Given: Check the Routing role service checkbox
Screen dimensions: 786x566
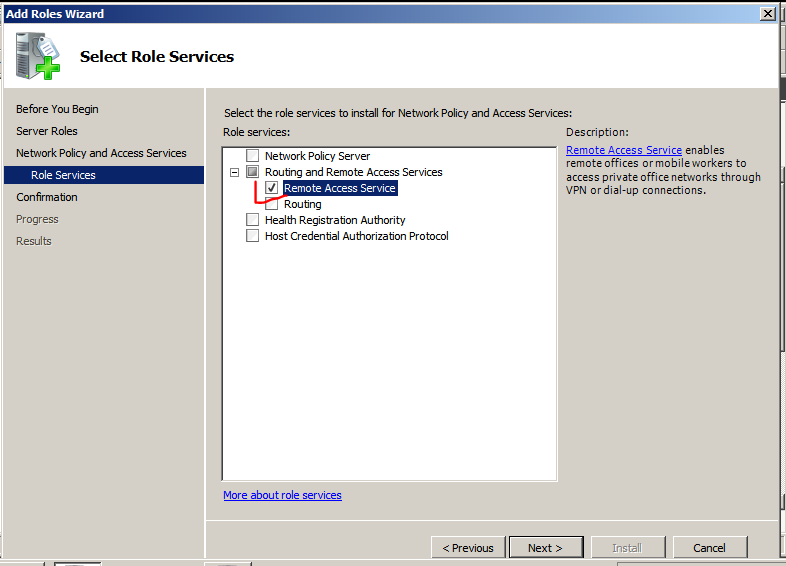Looking at the screenshot, I should (x=272, y=204).
